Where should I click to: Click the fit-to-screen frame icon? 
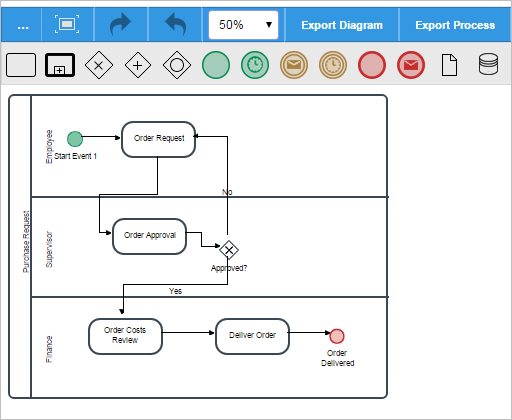67,24
